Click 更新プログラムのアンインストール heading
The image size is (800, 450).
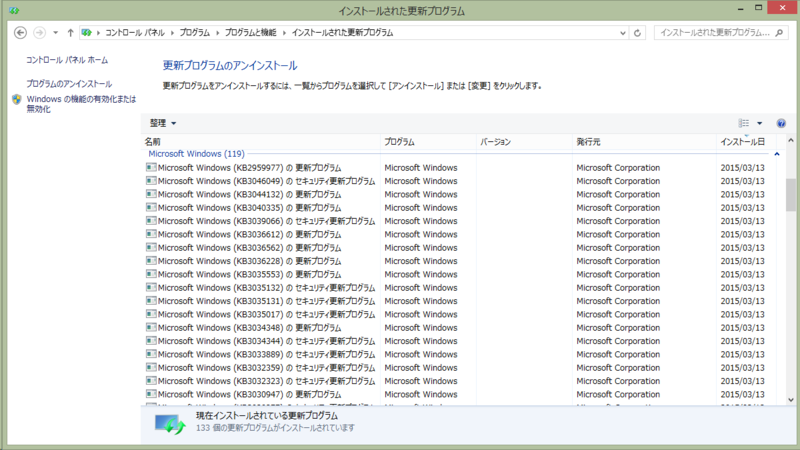point(230,65)
